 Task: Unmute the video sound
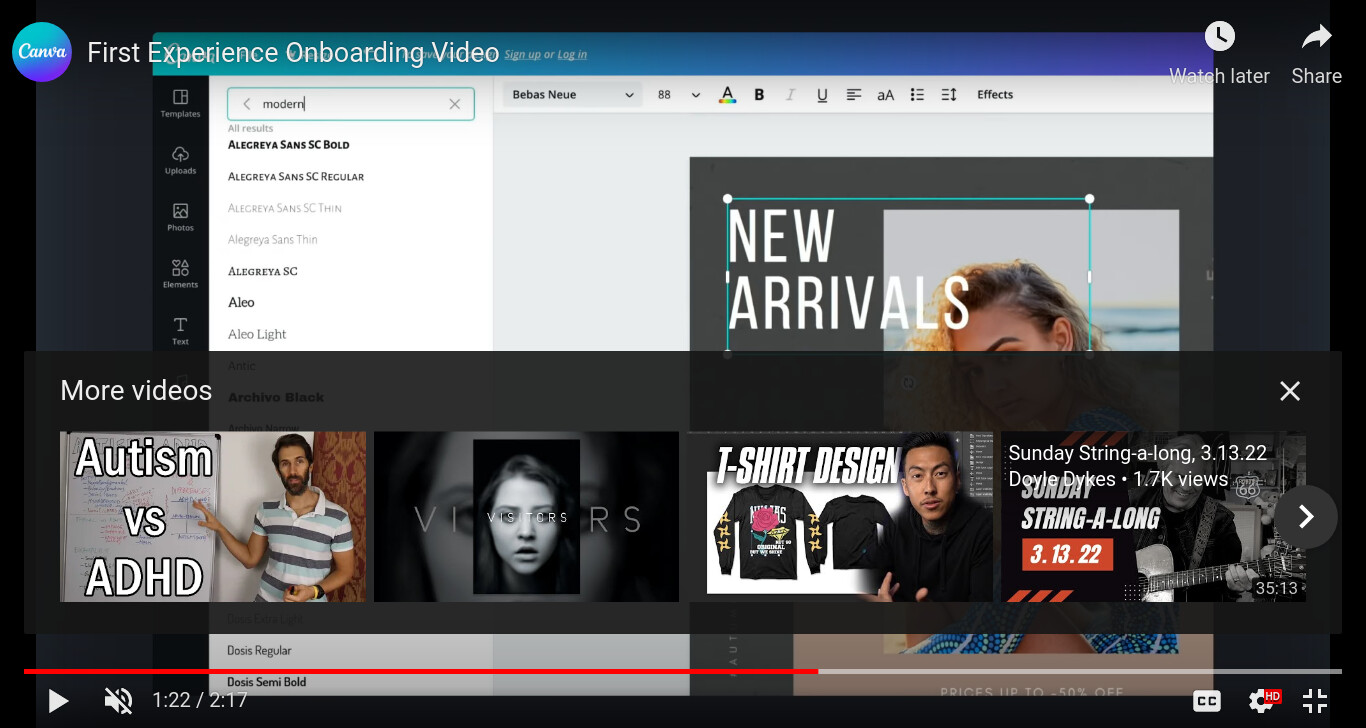(118, 700)
